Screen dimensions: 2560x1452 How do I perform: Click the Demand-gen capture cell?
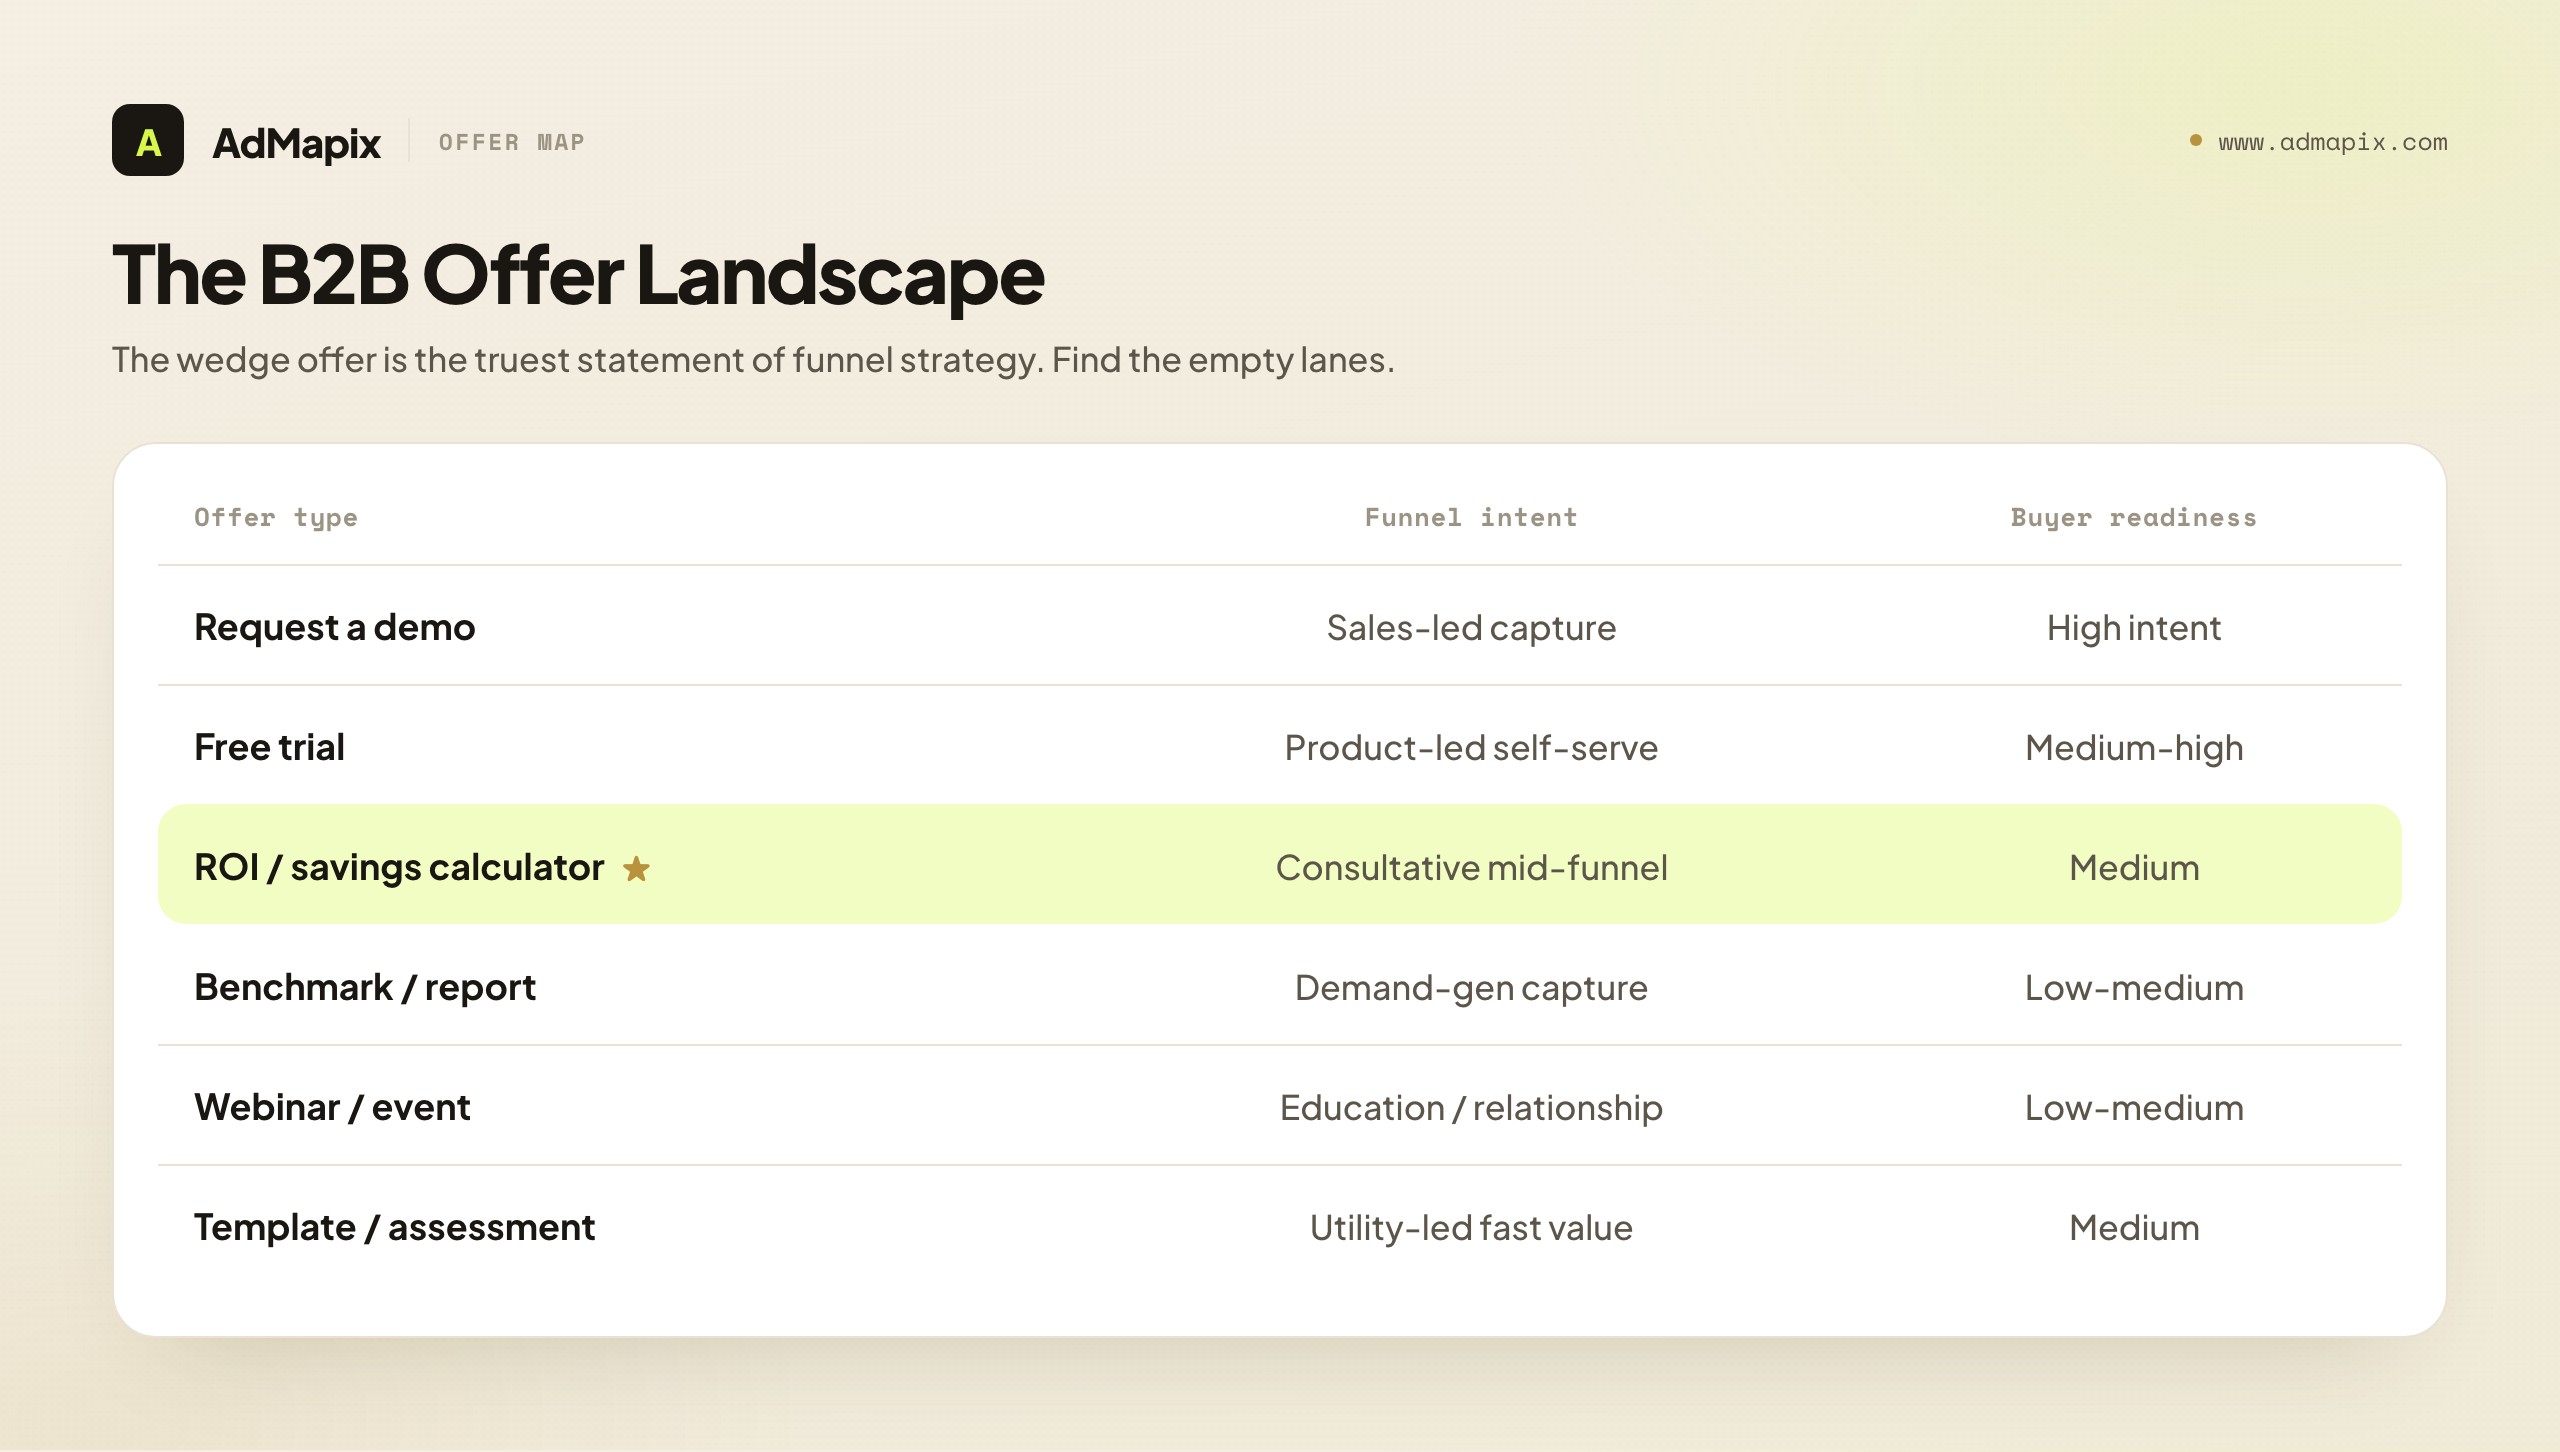tap(1471, 988)
